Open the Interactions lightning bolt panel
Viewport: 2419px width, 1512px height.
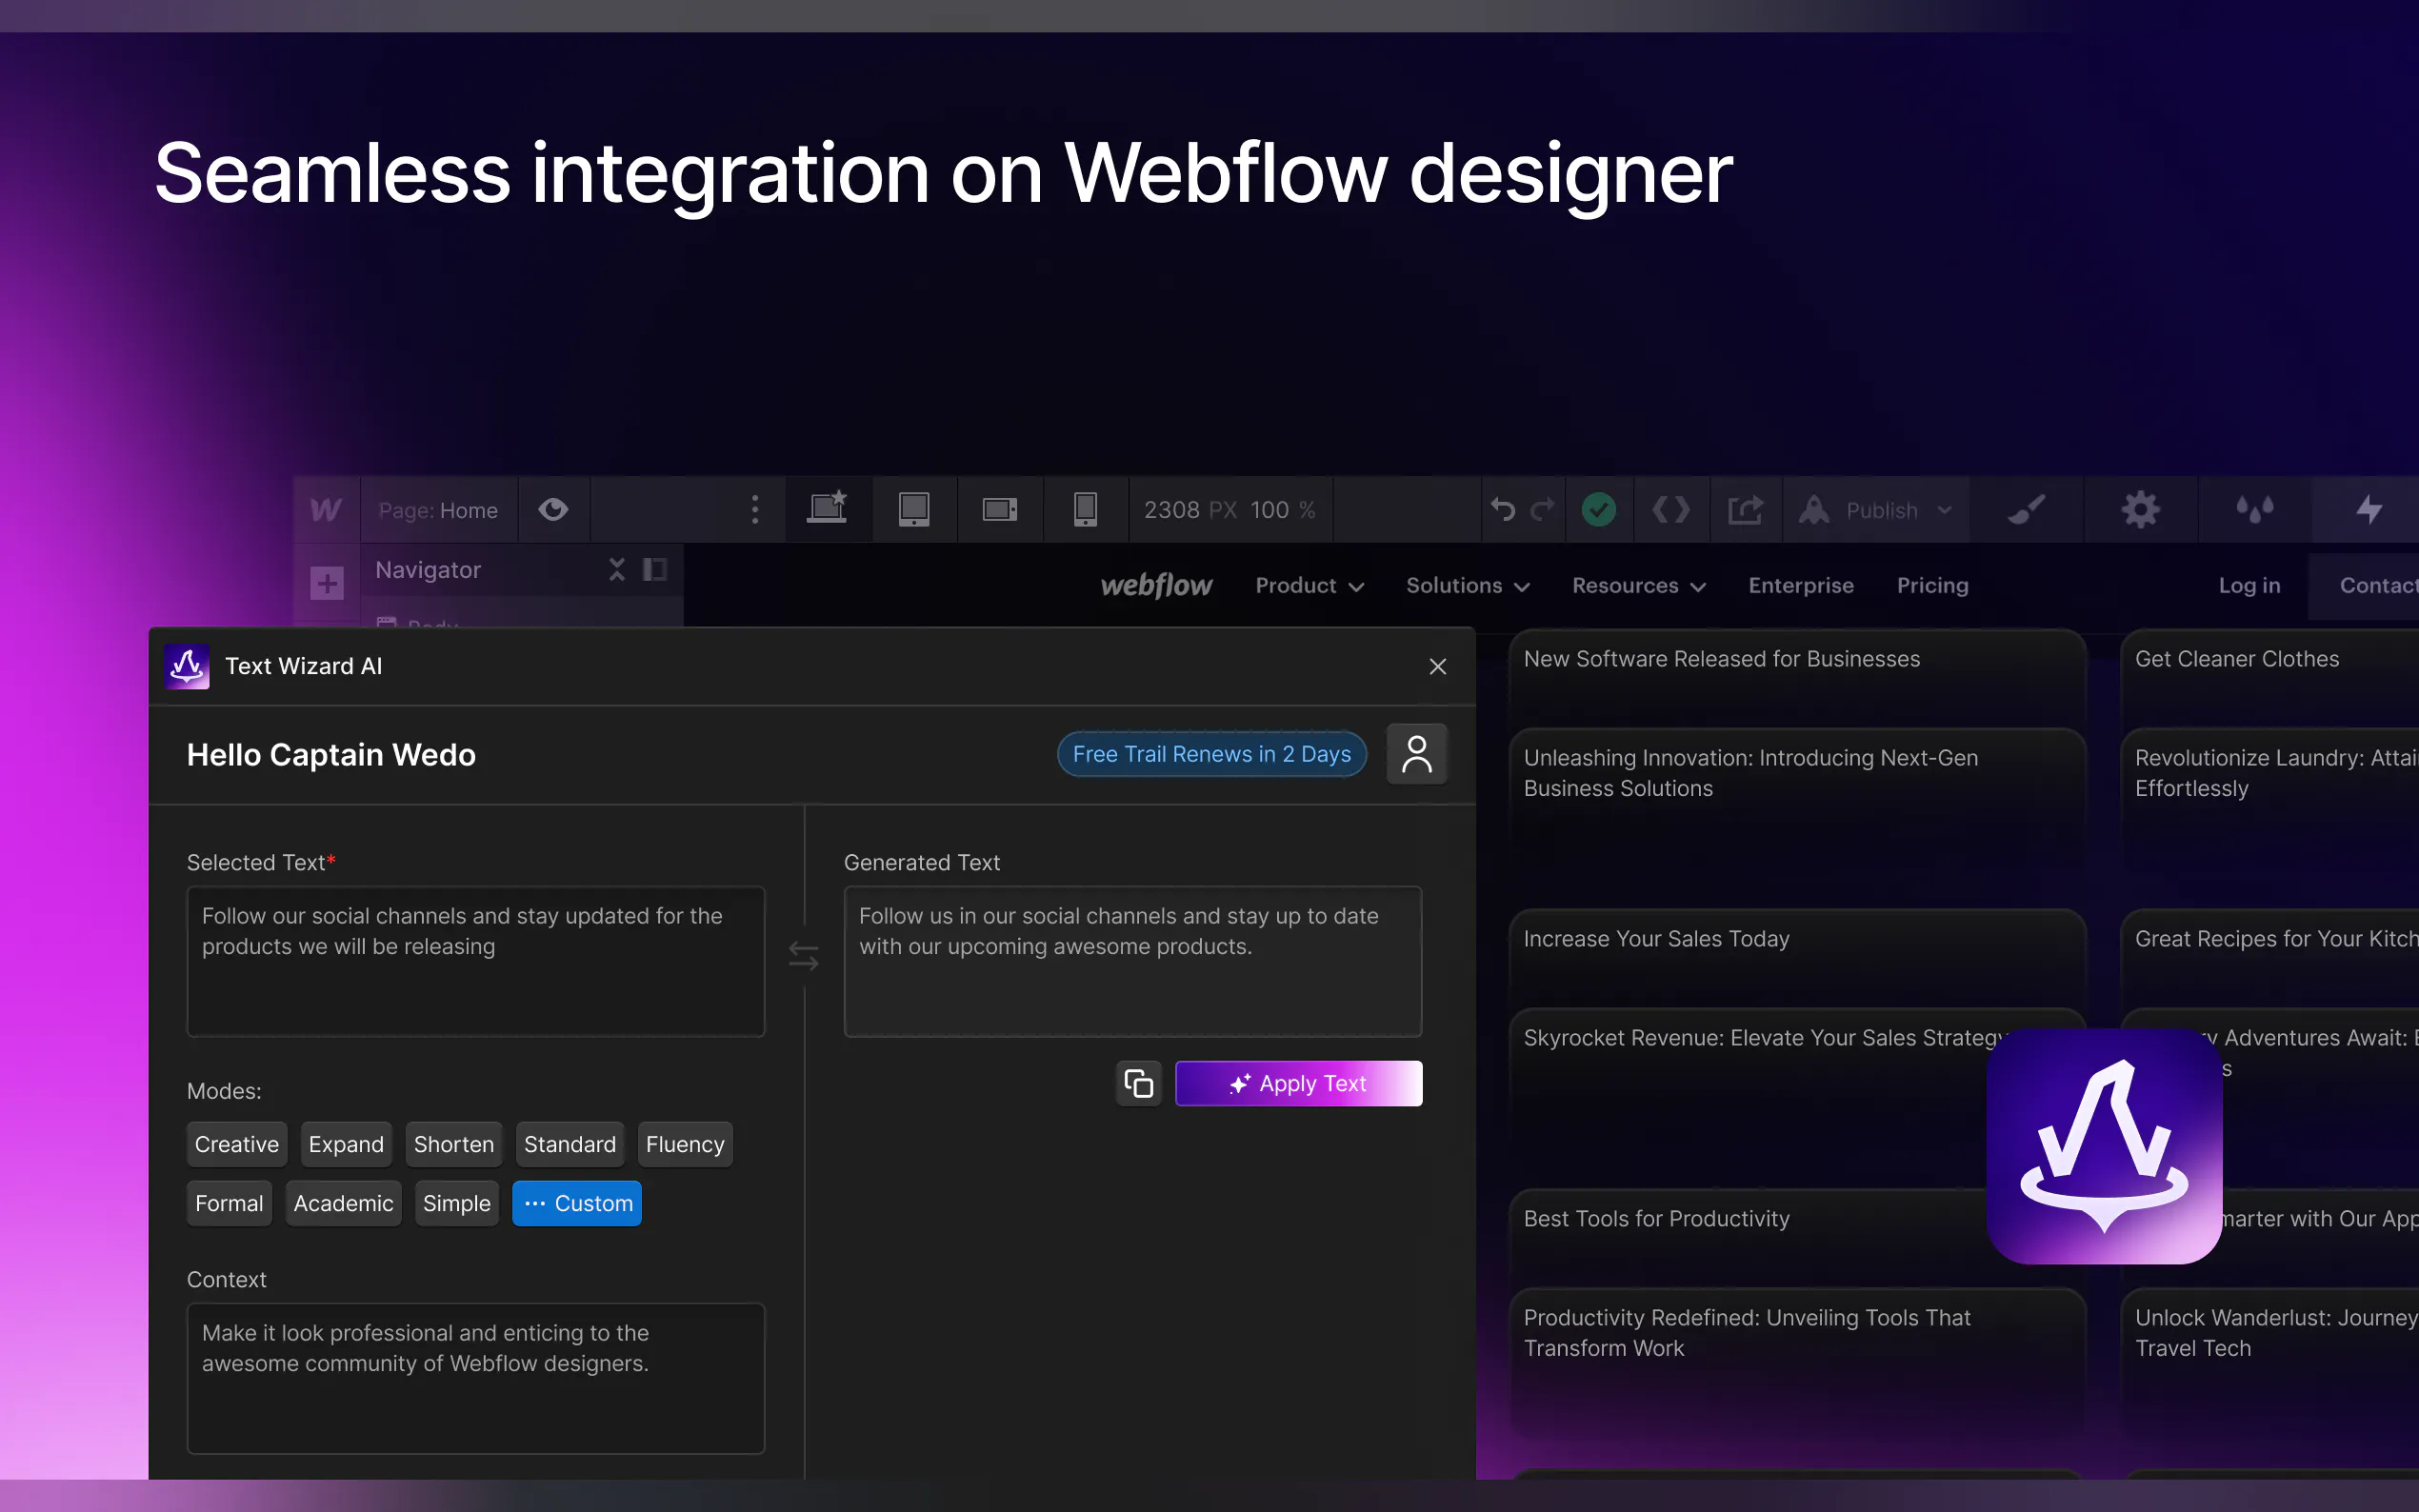click(2369, 510)
